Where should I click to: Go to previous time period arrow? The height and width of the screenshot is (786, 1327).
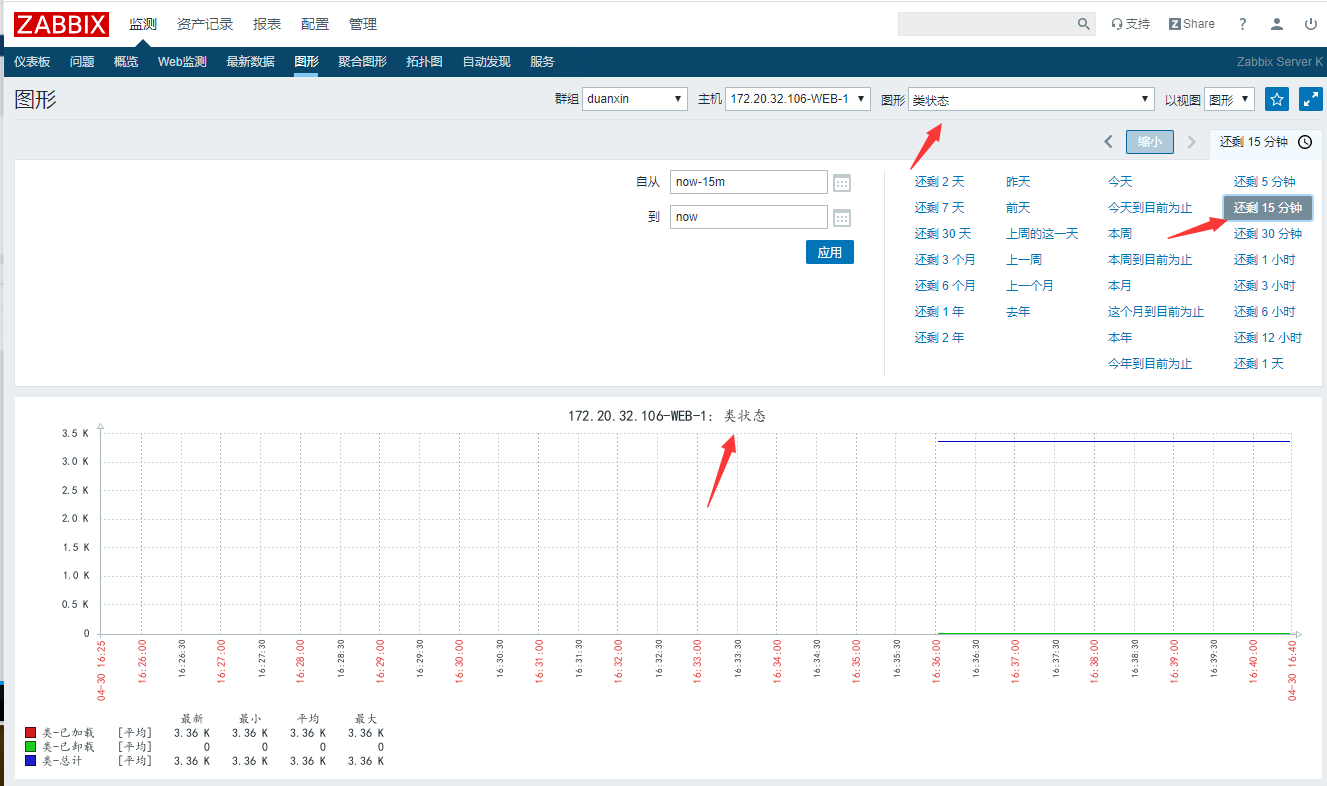[1108, 142]
